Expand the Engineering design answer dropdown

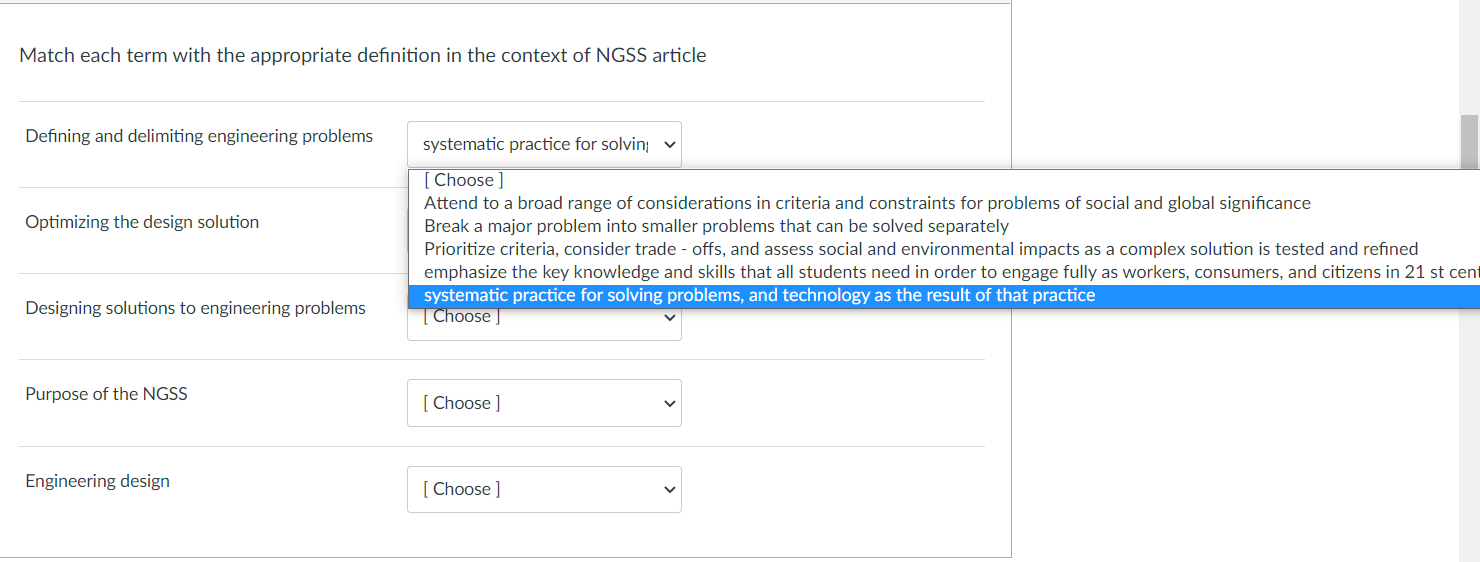pyautogui.click(x=543, y=489)
